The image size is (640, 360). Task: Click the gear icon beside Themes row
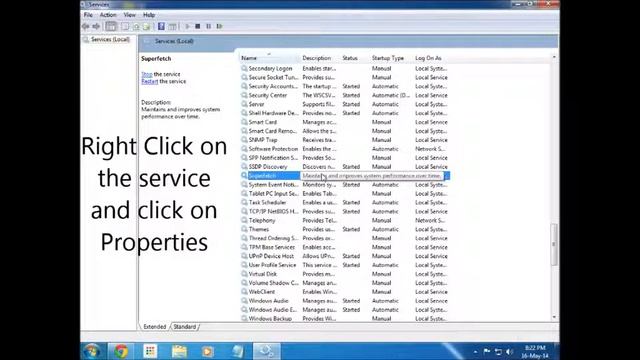point(244,229)
